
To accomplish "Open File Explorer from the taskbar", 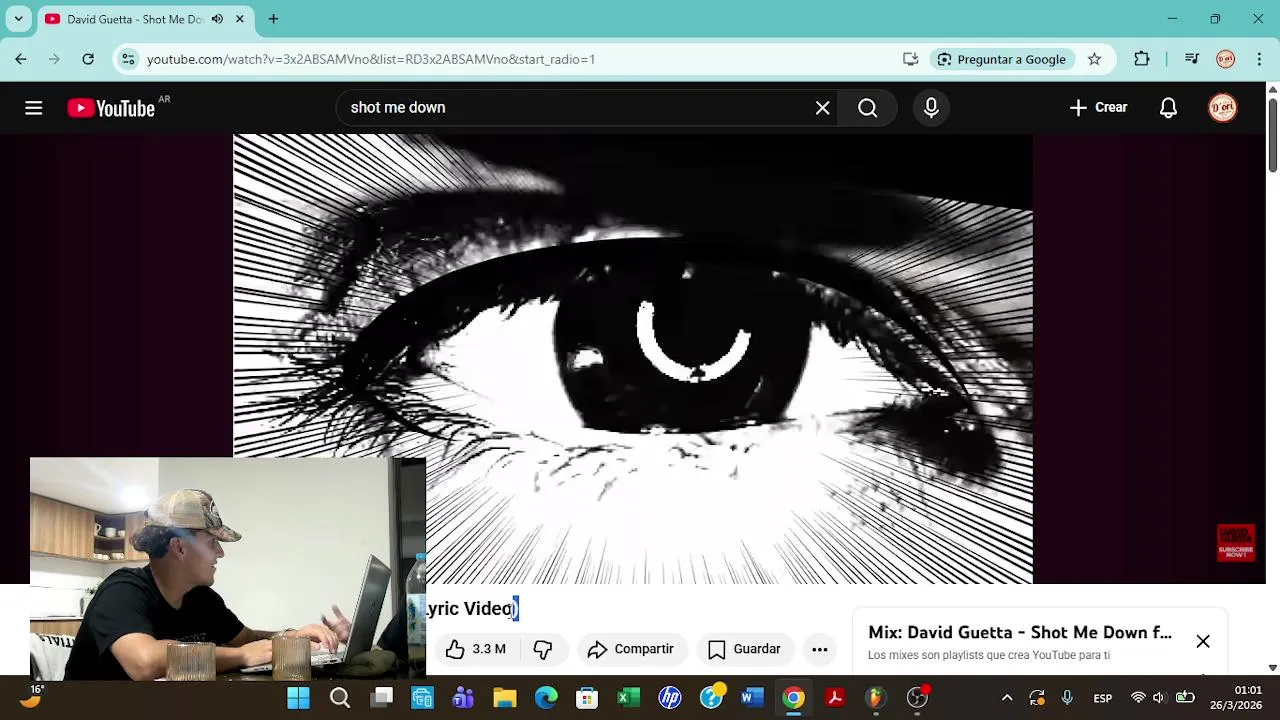I will point(505,698).
